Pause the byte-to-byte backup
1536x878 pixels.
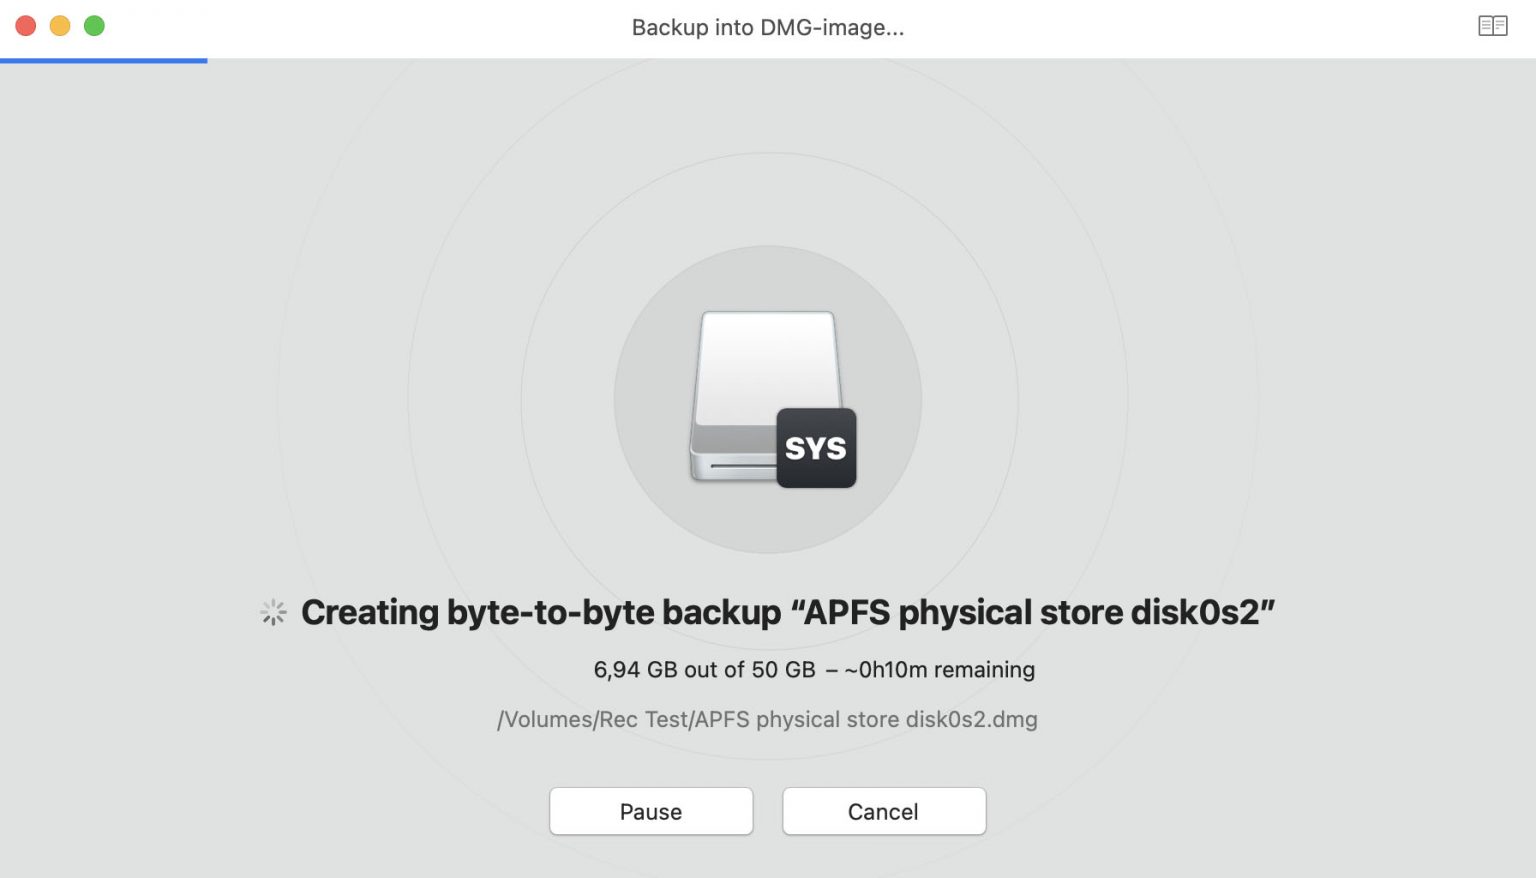(650, 811)
